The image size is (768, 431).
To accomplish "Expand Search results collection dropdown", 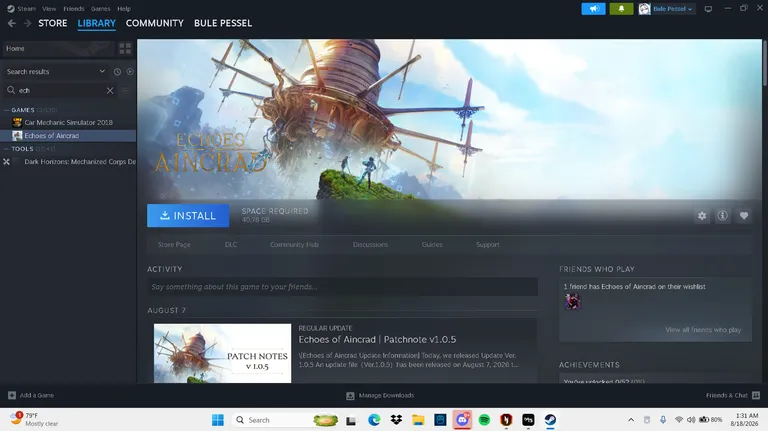I will (102, 71).
